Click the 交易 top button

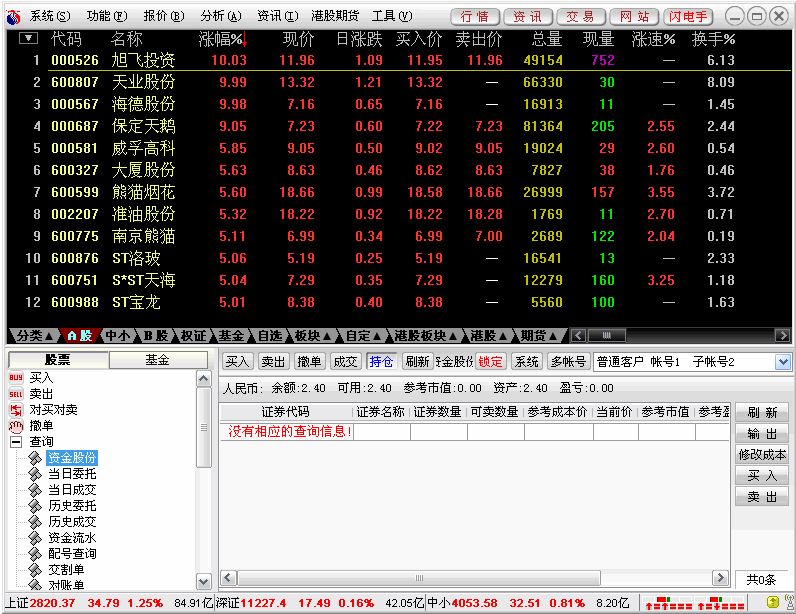tap(581, 17)
